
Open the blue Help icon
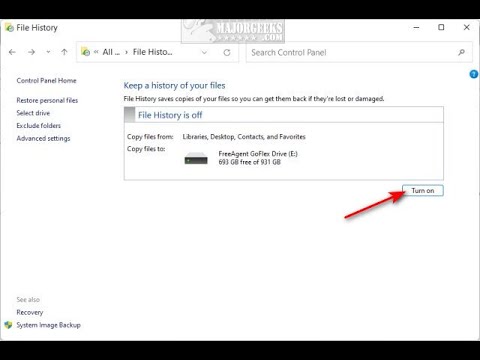tap(474, 74)
